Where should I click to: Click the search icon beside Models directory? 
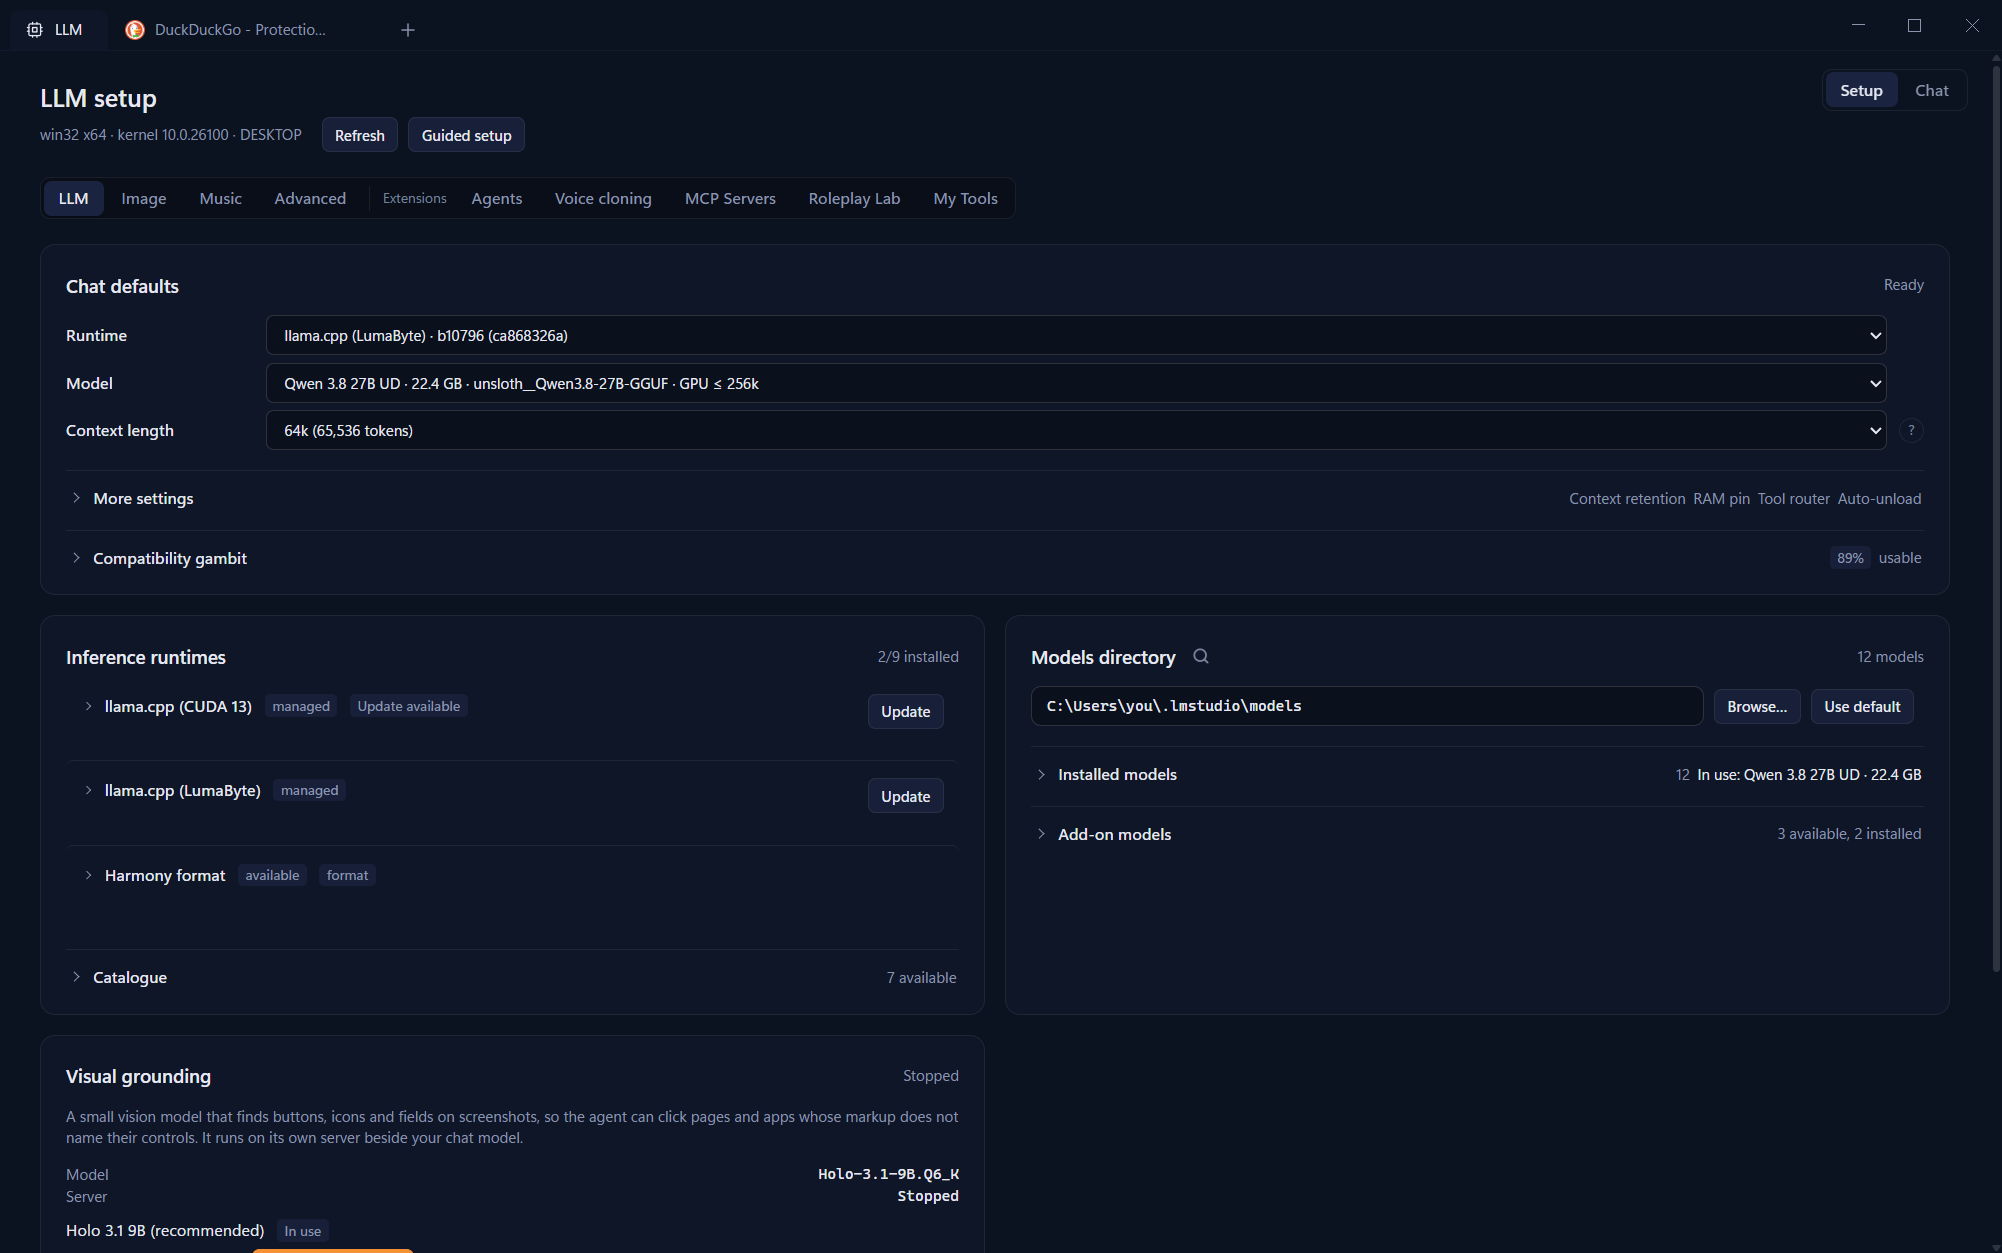(1201, 657)
